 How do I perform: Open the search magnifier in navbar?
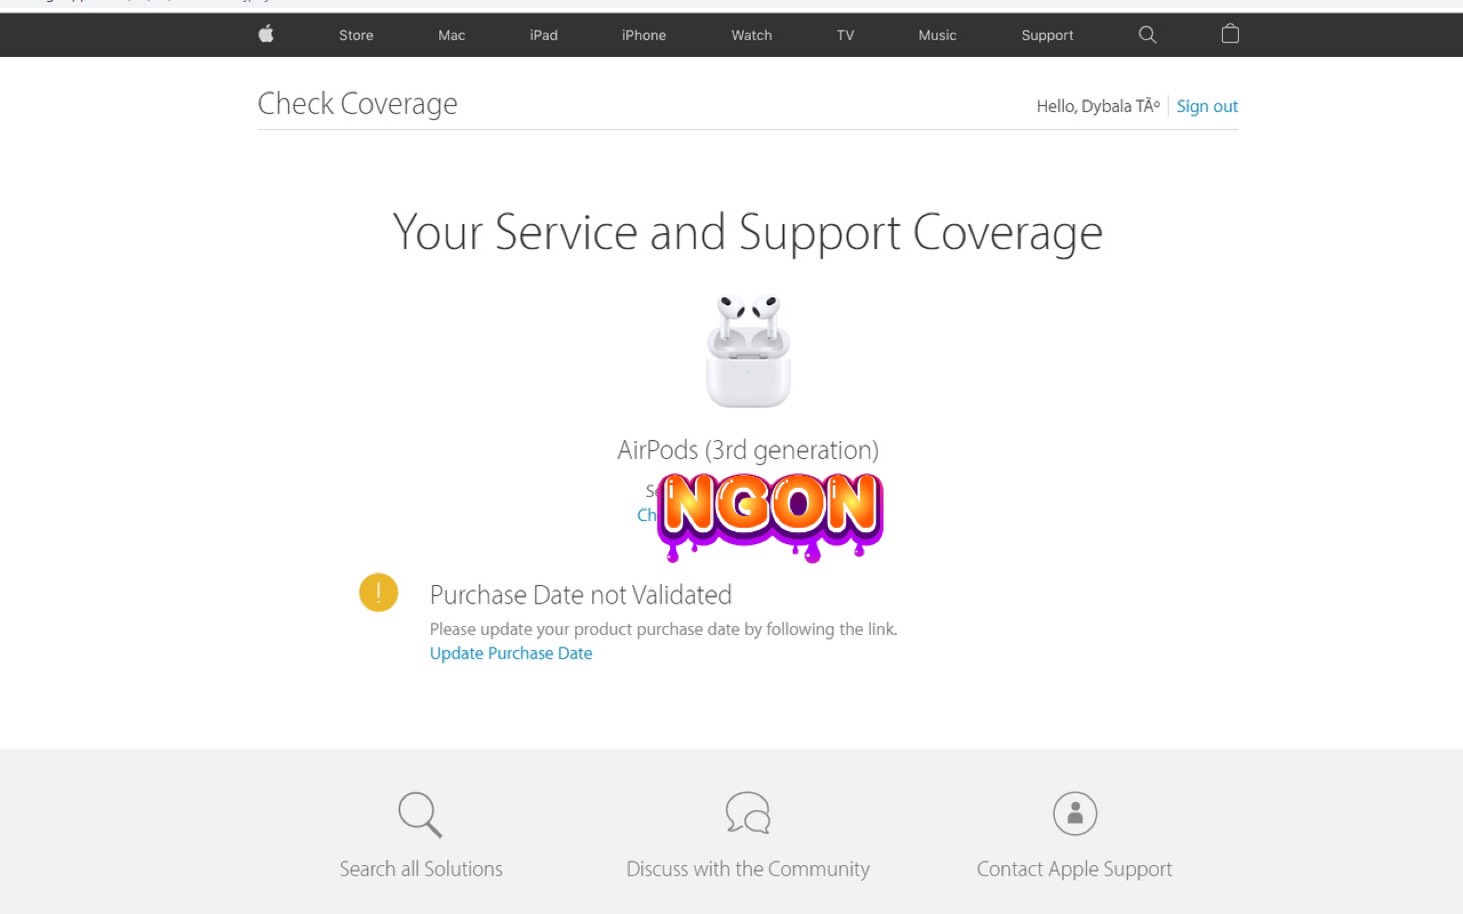(x=1147, y=35)
